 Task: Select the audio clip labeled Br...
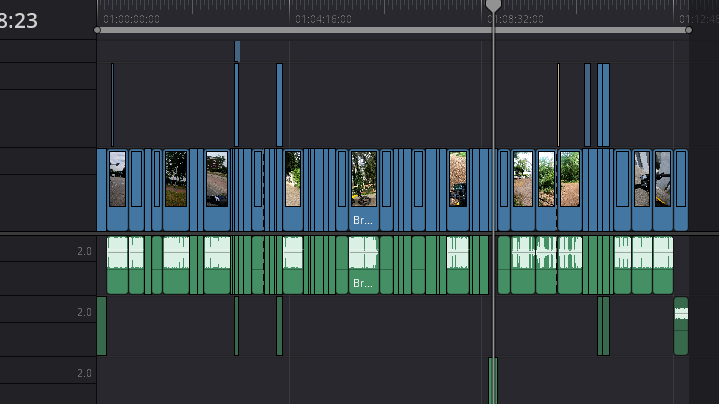coord(364,265)
